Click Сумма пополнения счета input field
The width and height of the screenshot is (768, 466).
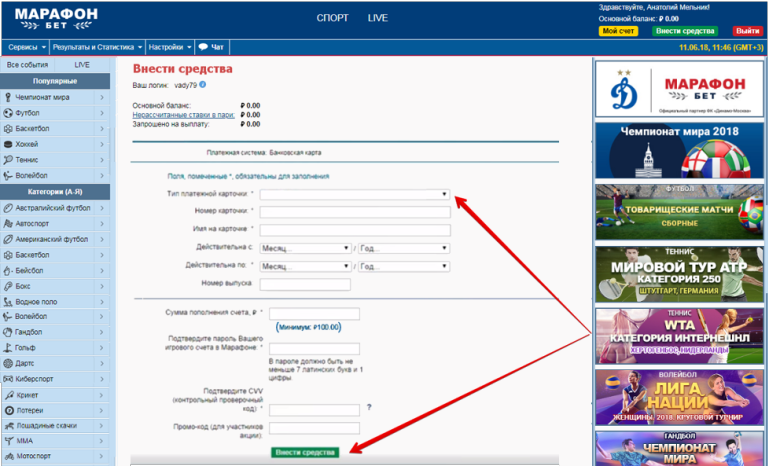pyautogui.click(x=314, y=314)
